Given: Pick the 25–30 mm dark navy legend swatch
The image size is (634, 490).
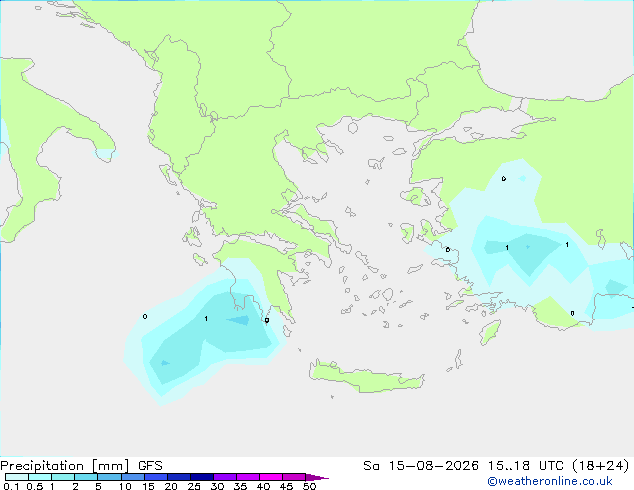Looking at the screenshot, I should (202, 477).
